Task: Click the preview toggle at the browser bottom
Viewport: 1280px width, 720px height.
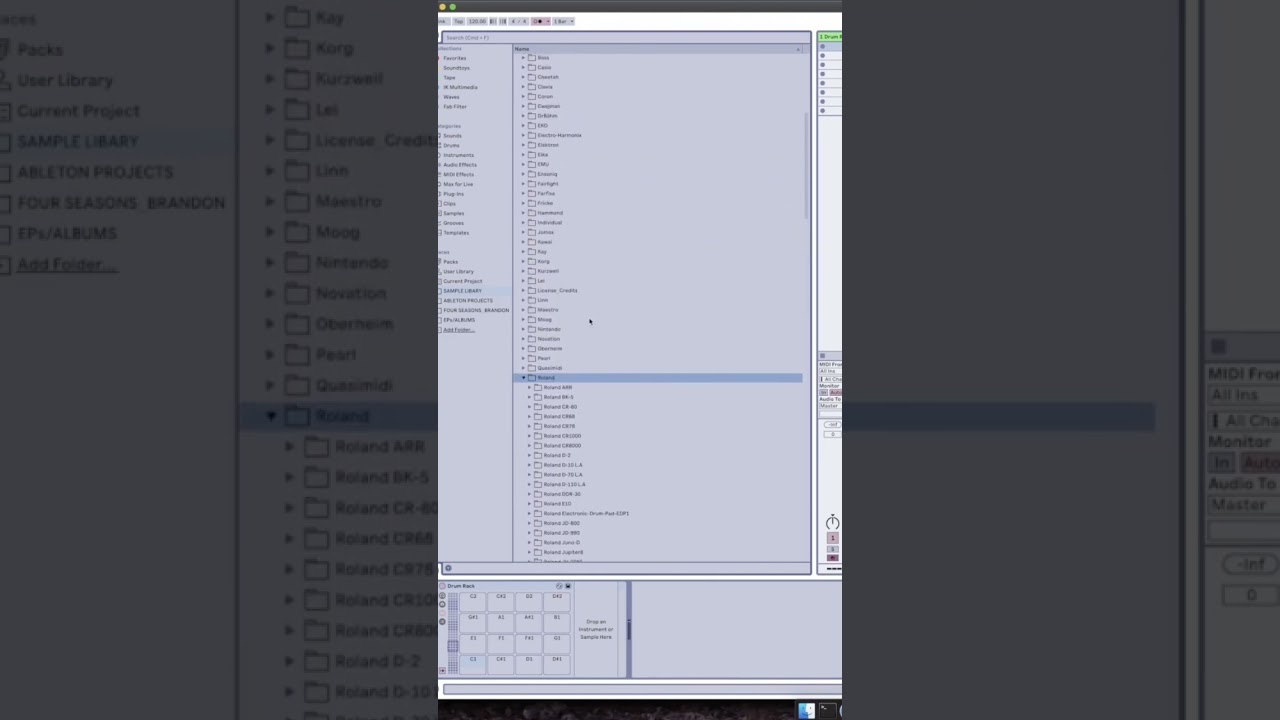Action: pos(448,568)
